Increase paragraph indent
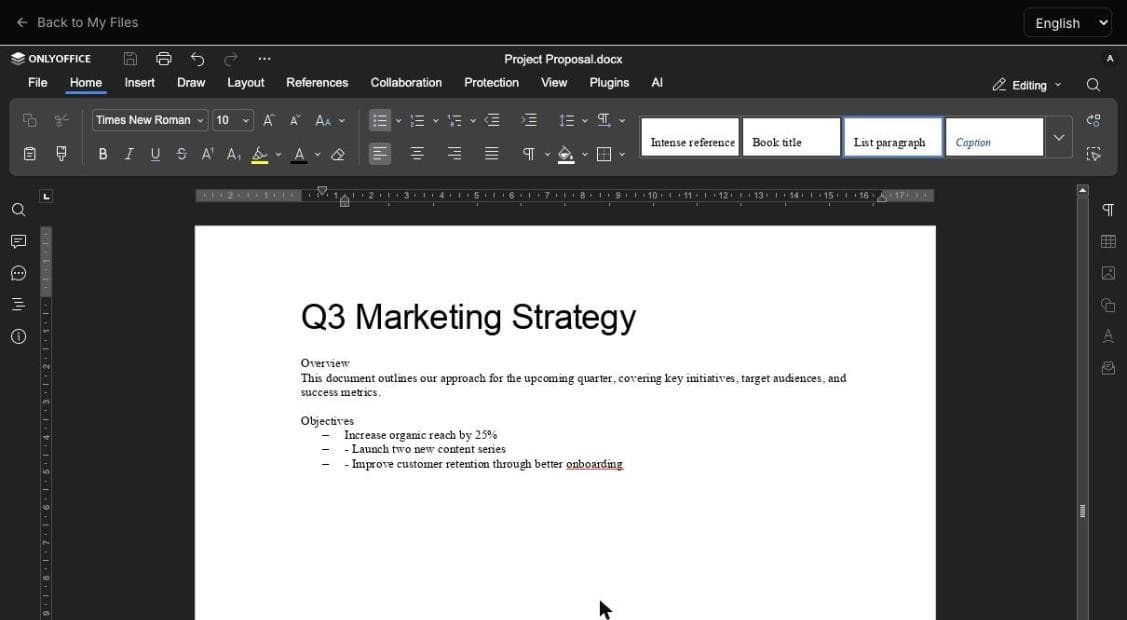 (x=529, y=120)
